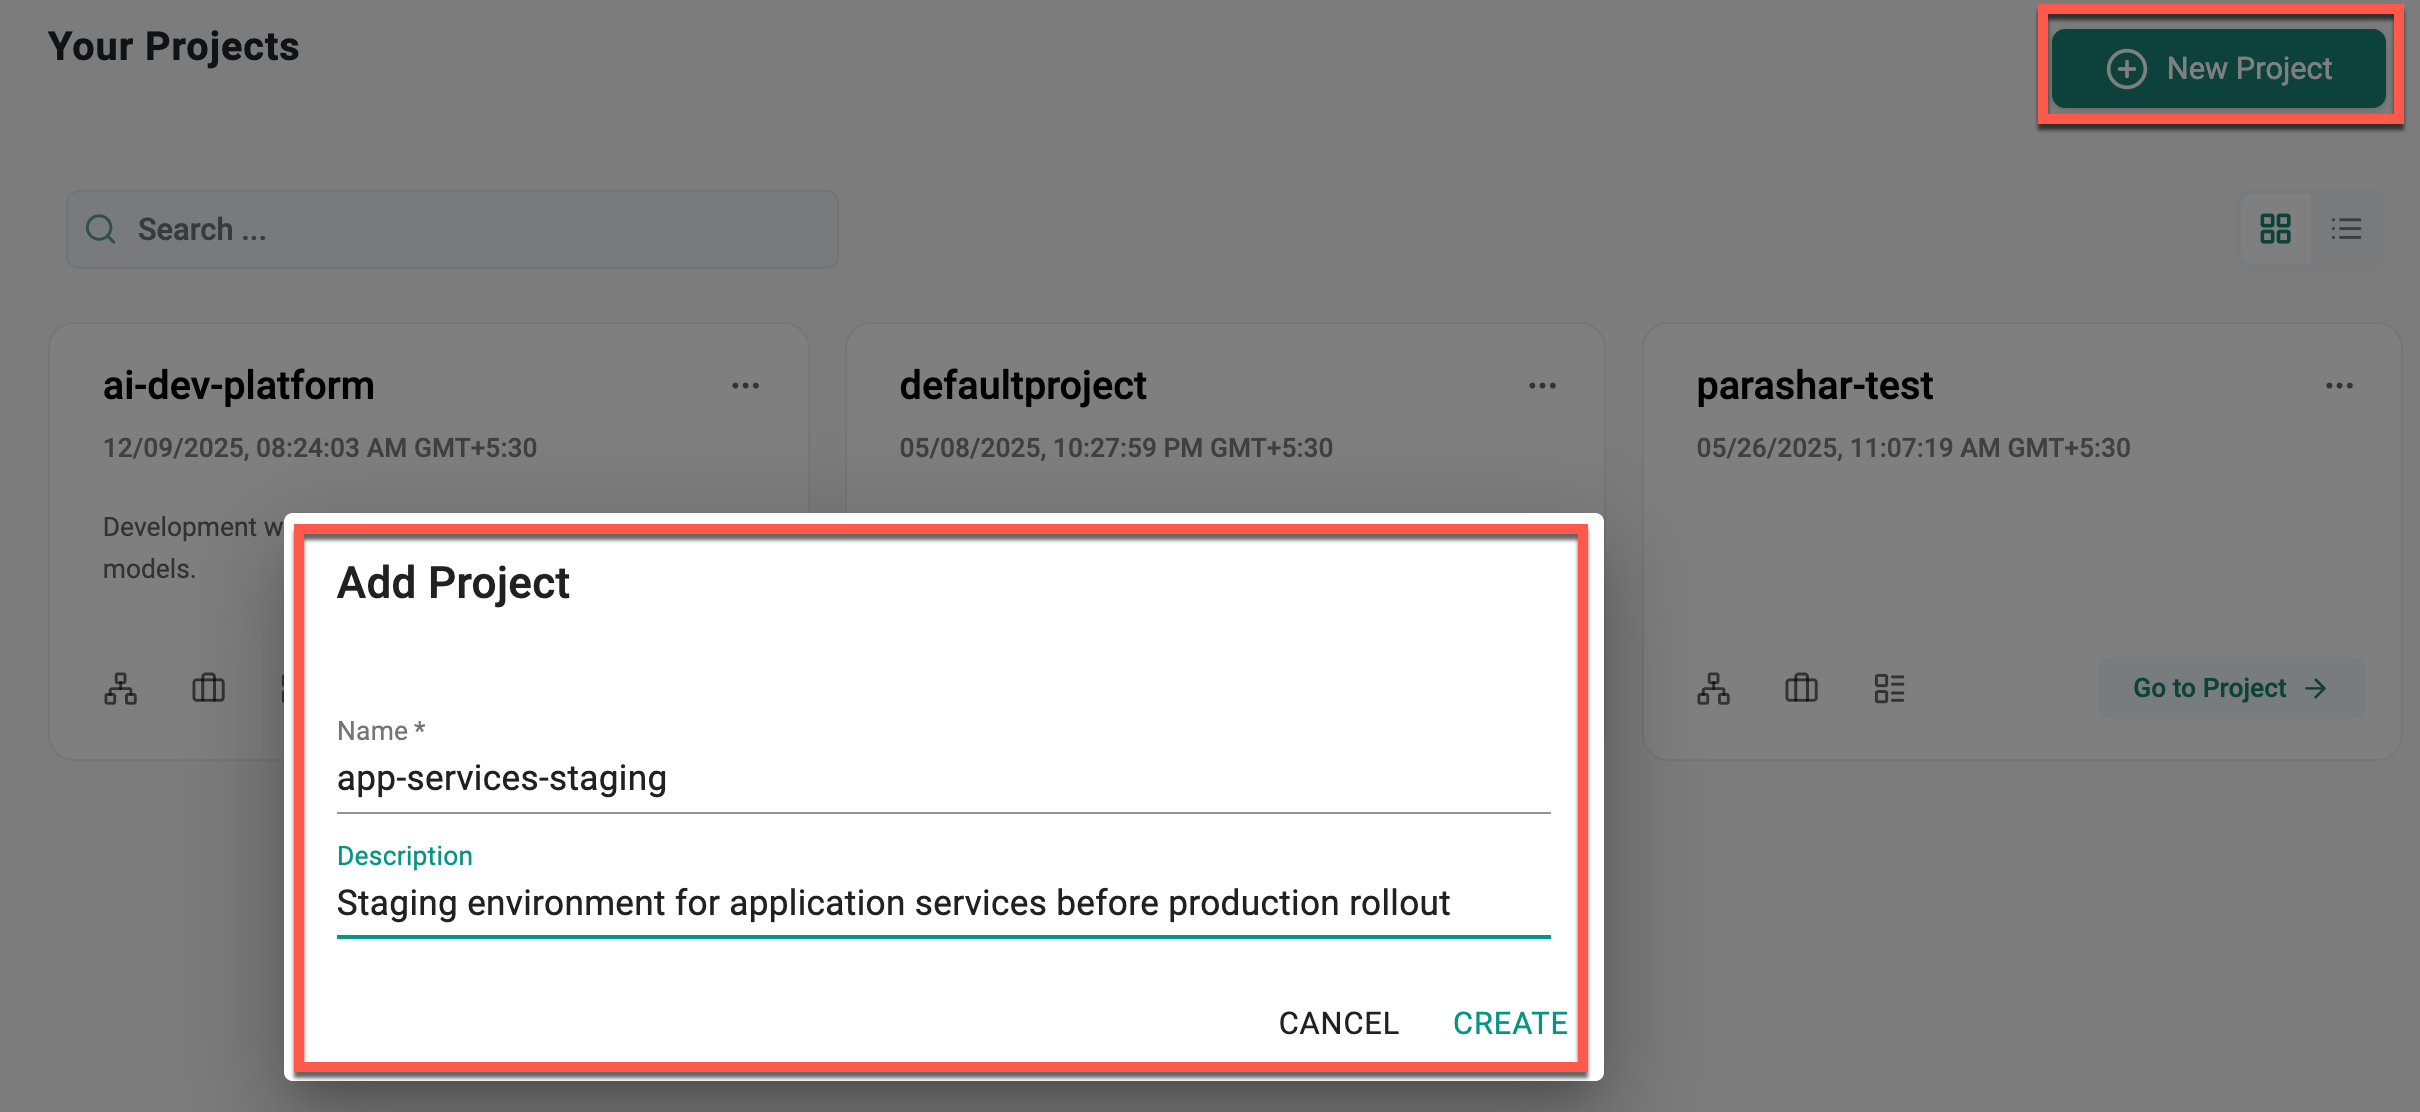Image resolution: width=2420 pixels, height=1112 pixels.
Task: Click the Name field in Add Project
Action: click(942, 778)
